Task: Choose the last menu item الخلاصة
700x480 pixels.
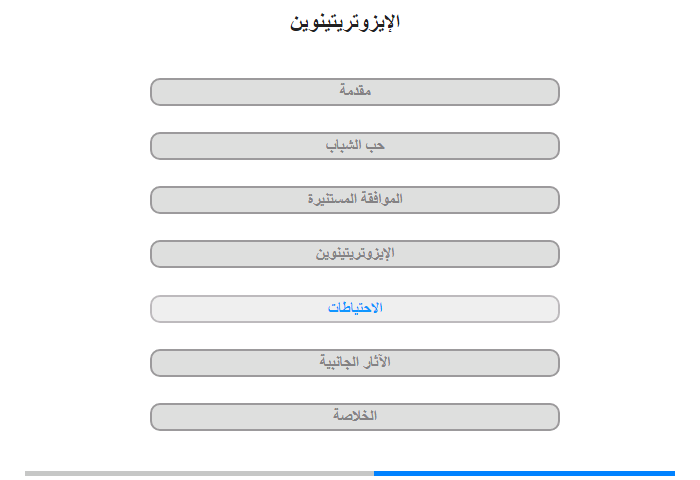Action: (x=355, y=417)
